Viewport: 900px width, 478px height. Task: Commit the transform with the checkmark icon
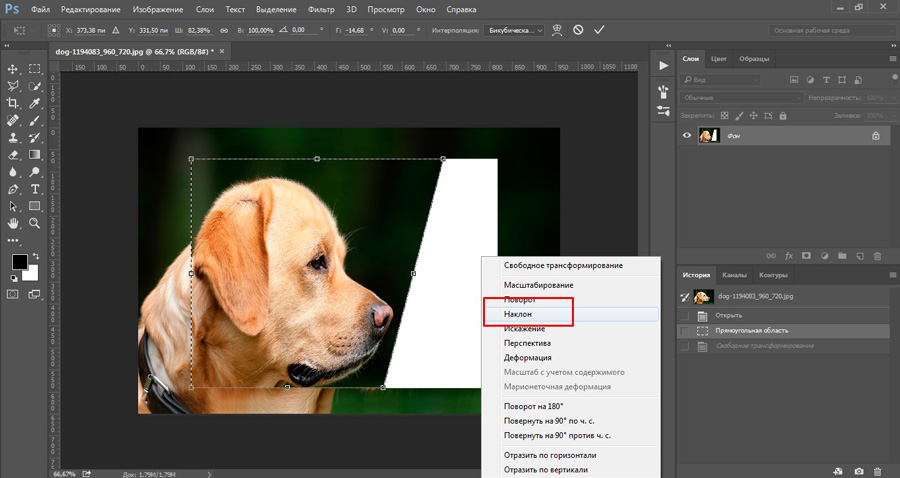tap(599, 30)
